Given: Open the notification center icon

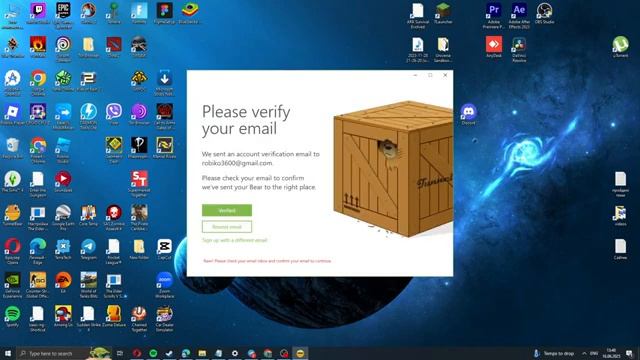Looking at the screenshot, I should tap(630, 353).
